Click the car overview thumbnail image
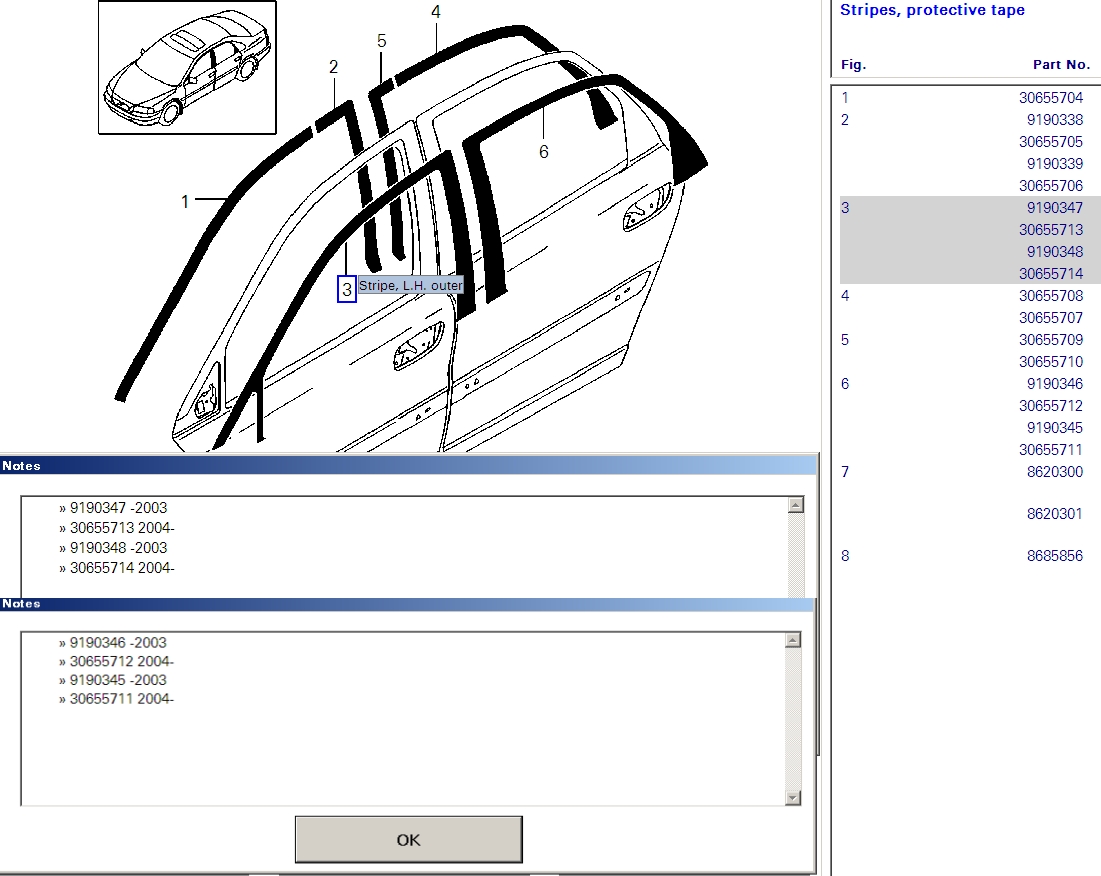Screen dimensions: 1101x876 click(186, 67)
